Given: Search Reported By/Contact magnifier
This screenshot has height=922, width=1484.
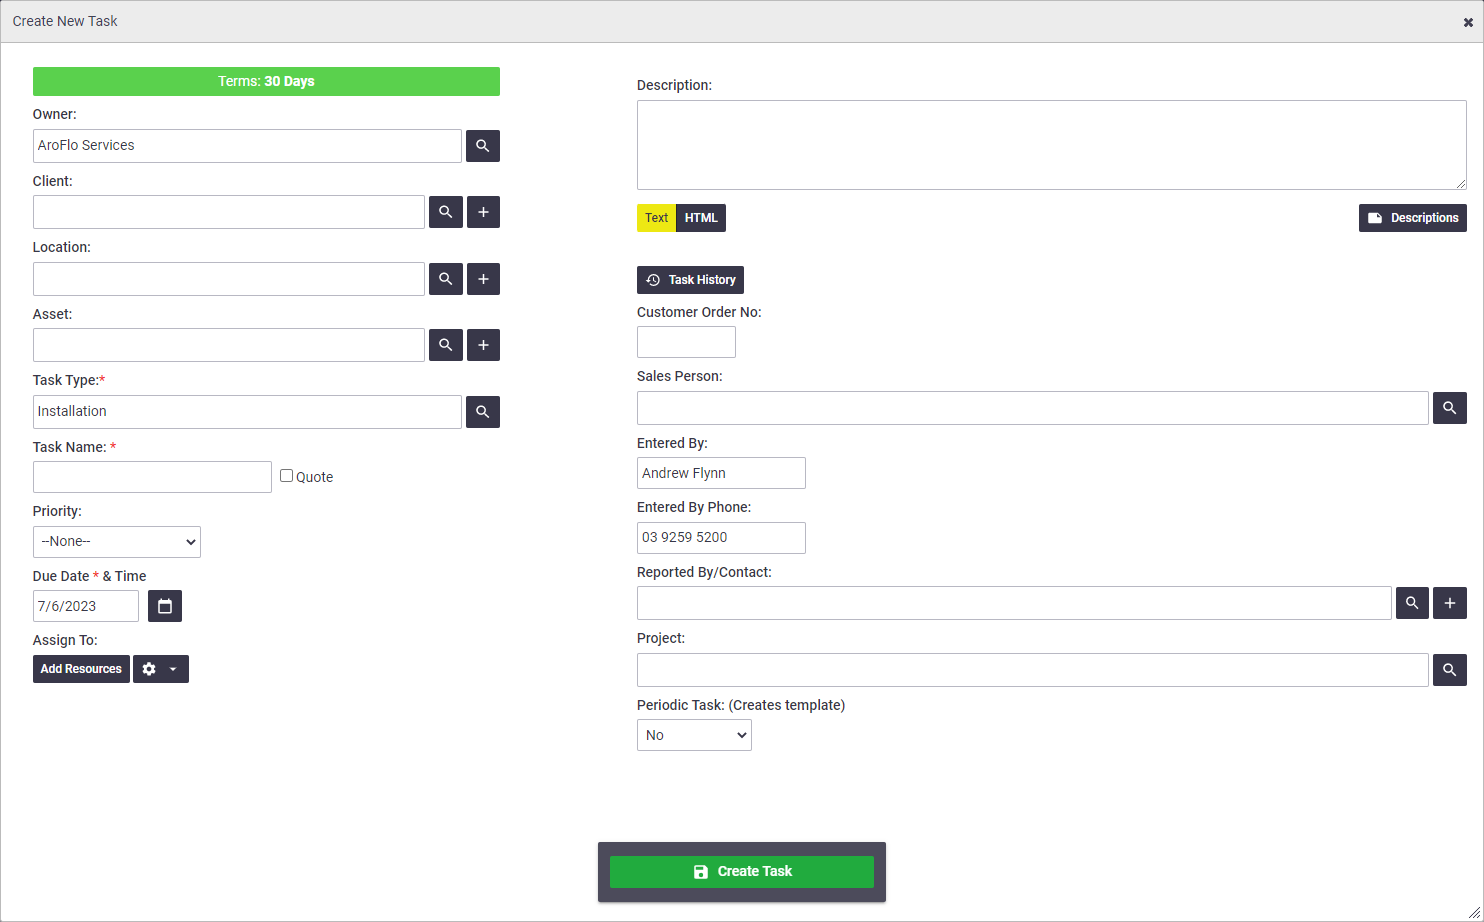Looking at the screenshot, I should pos(1412,603).
